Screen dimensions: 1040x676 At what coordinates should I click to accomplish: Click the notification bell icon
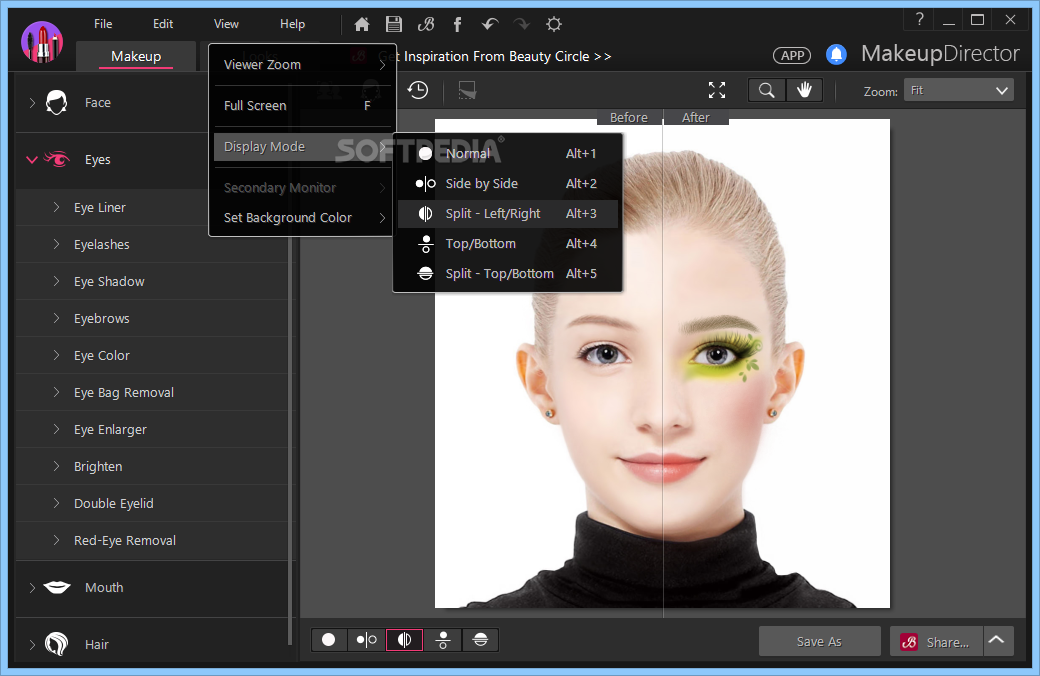836,54
